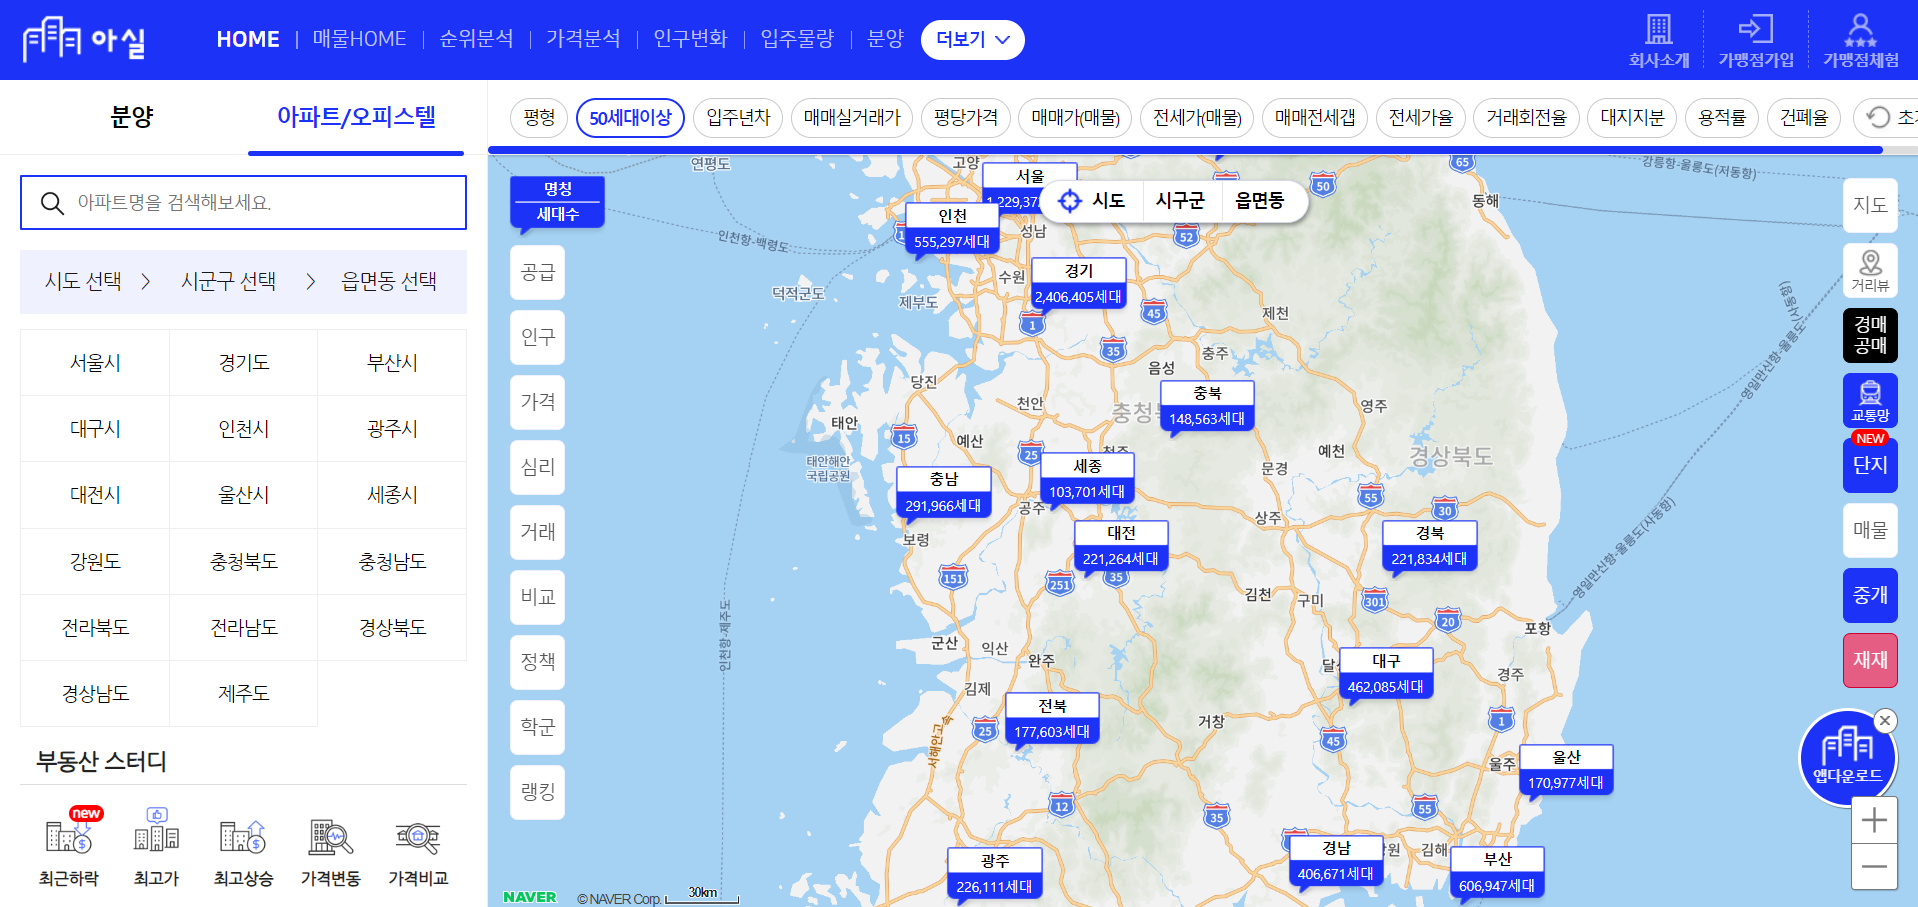Click the 회사소개 icon
This screenshot has height=907, width=1918.
[x=1659, y=38]
